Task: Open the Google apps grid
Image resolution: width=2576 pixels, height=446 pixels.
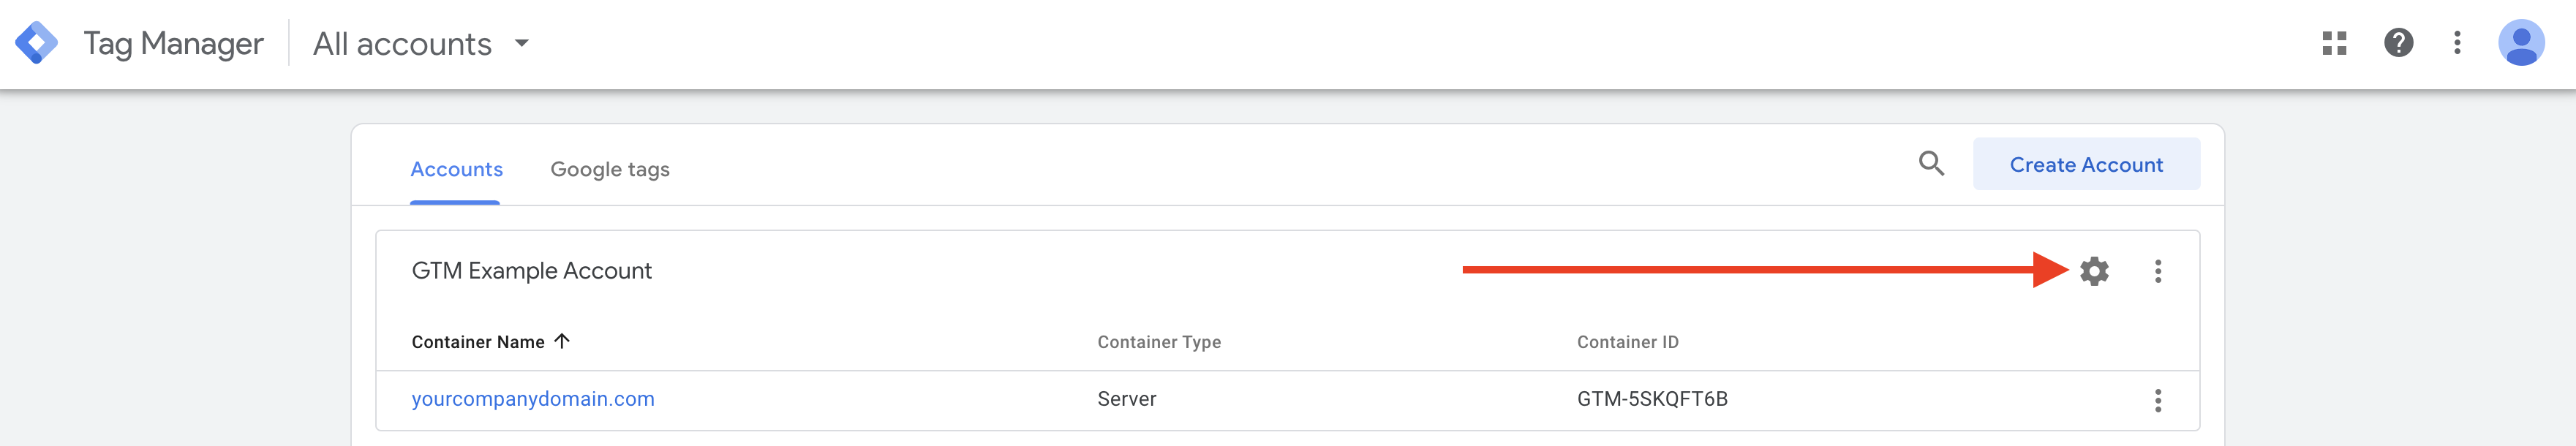Action: point(2334,43)
